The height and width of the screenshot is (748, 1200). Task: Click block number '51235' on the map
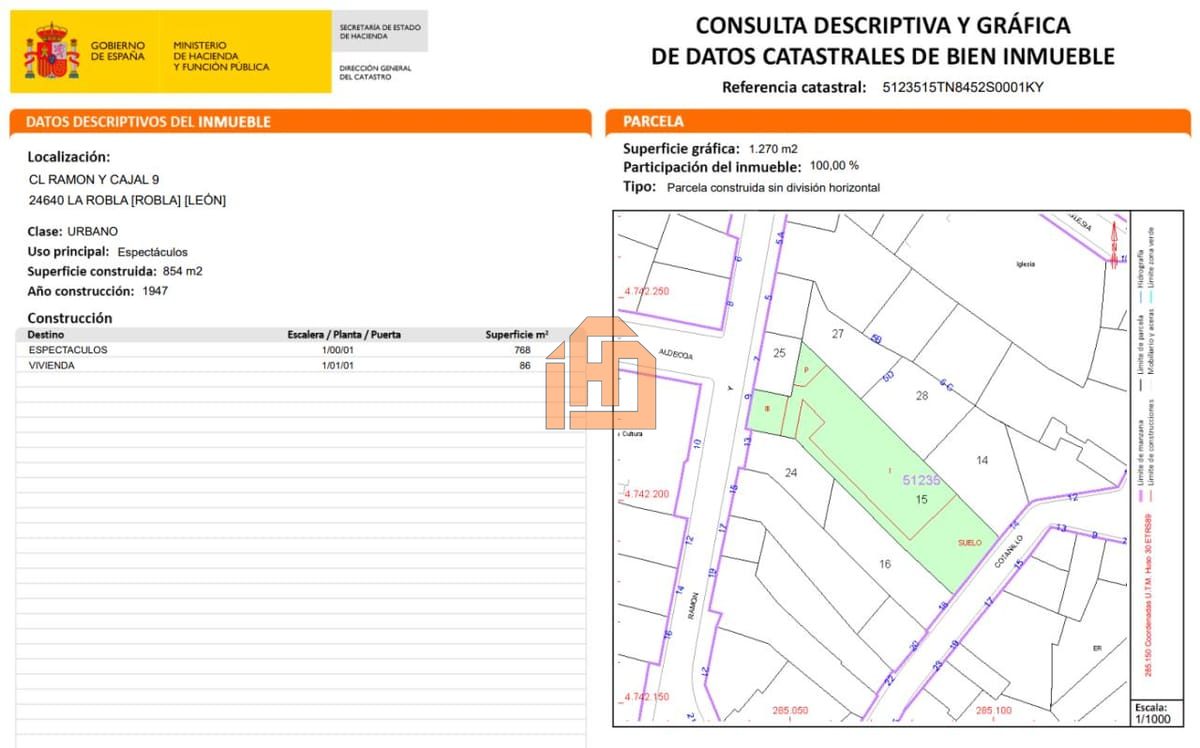[x=921, y=480]
